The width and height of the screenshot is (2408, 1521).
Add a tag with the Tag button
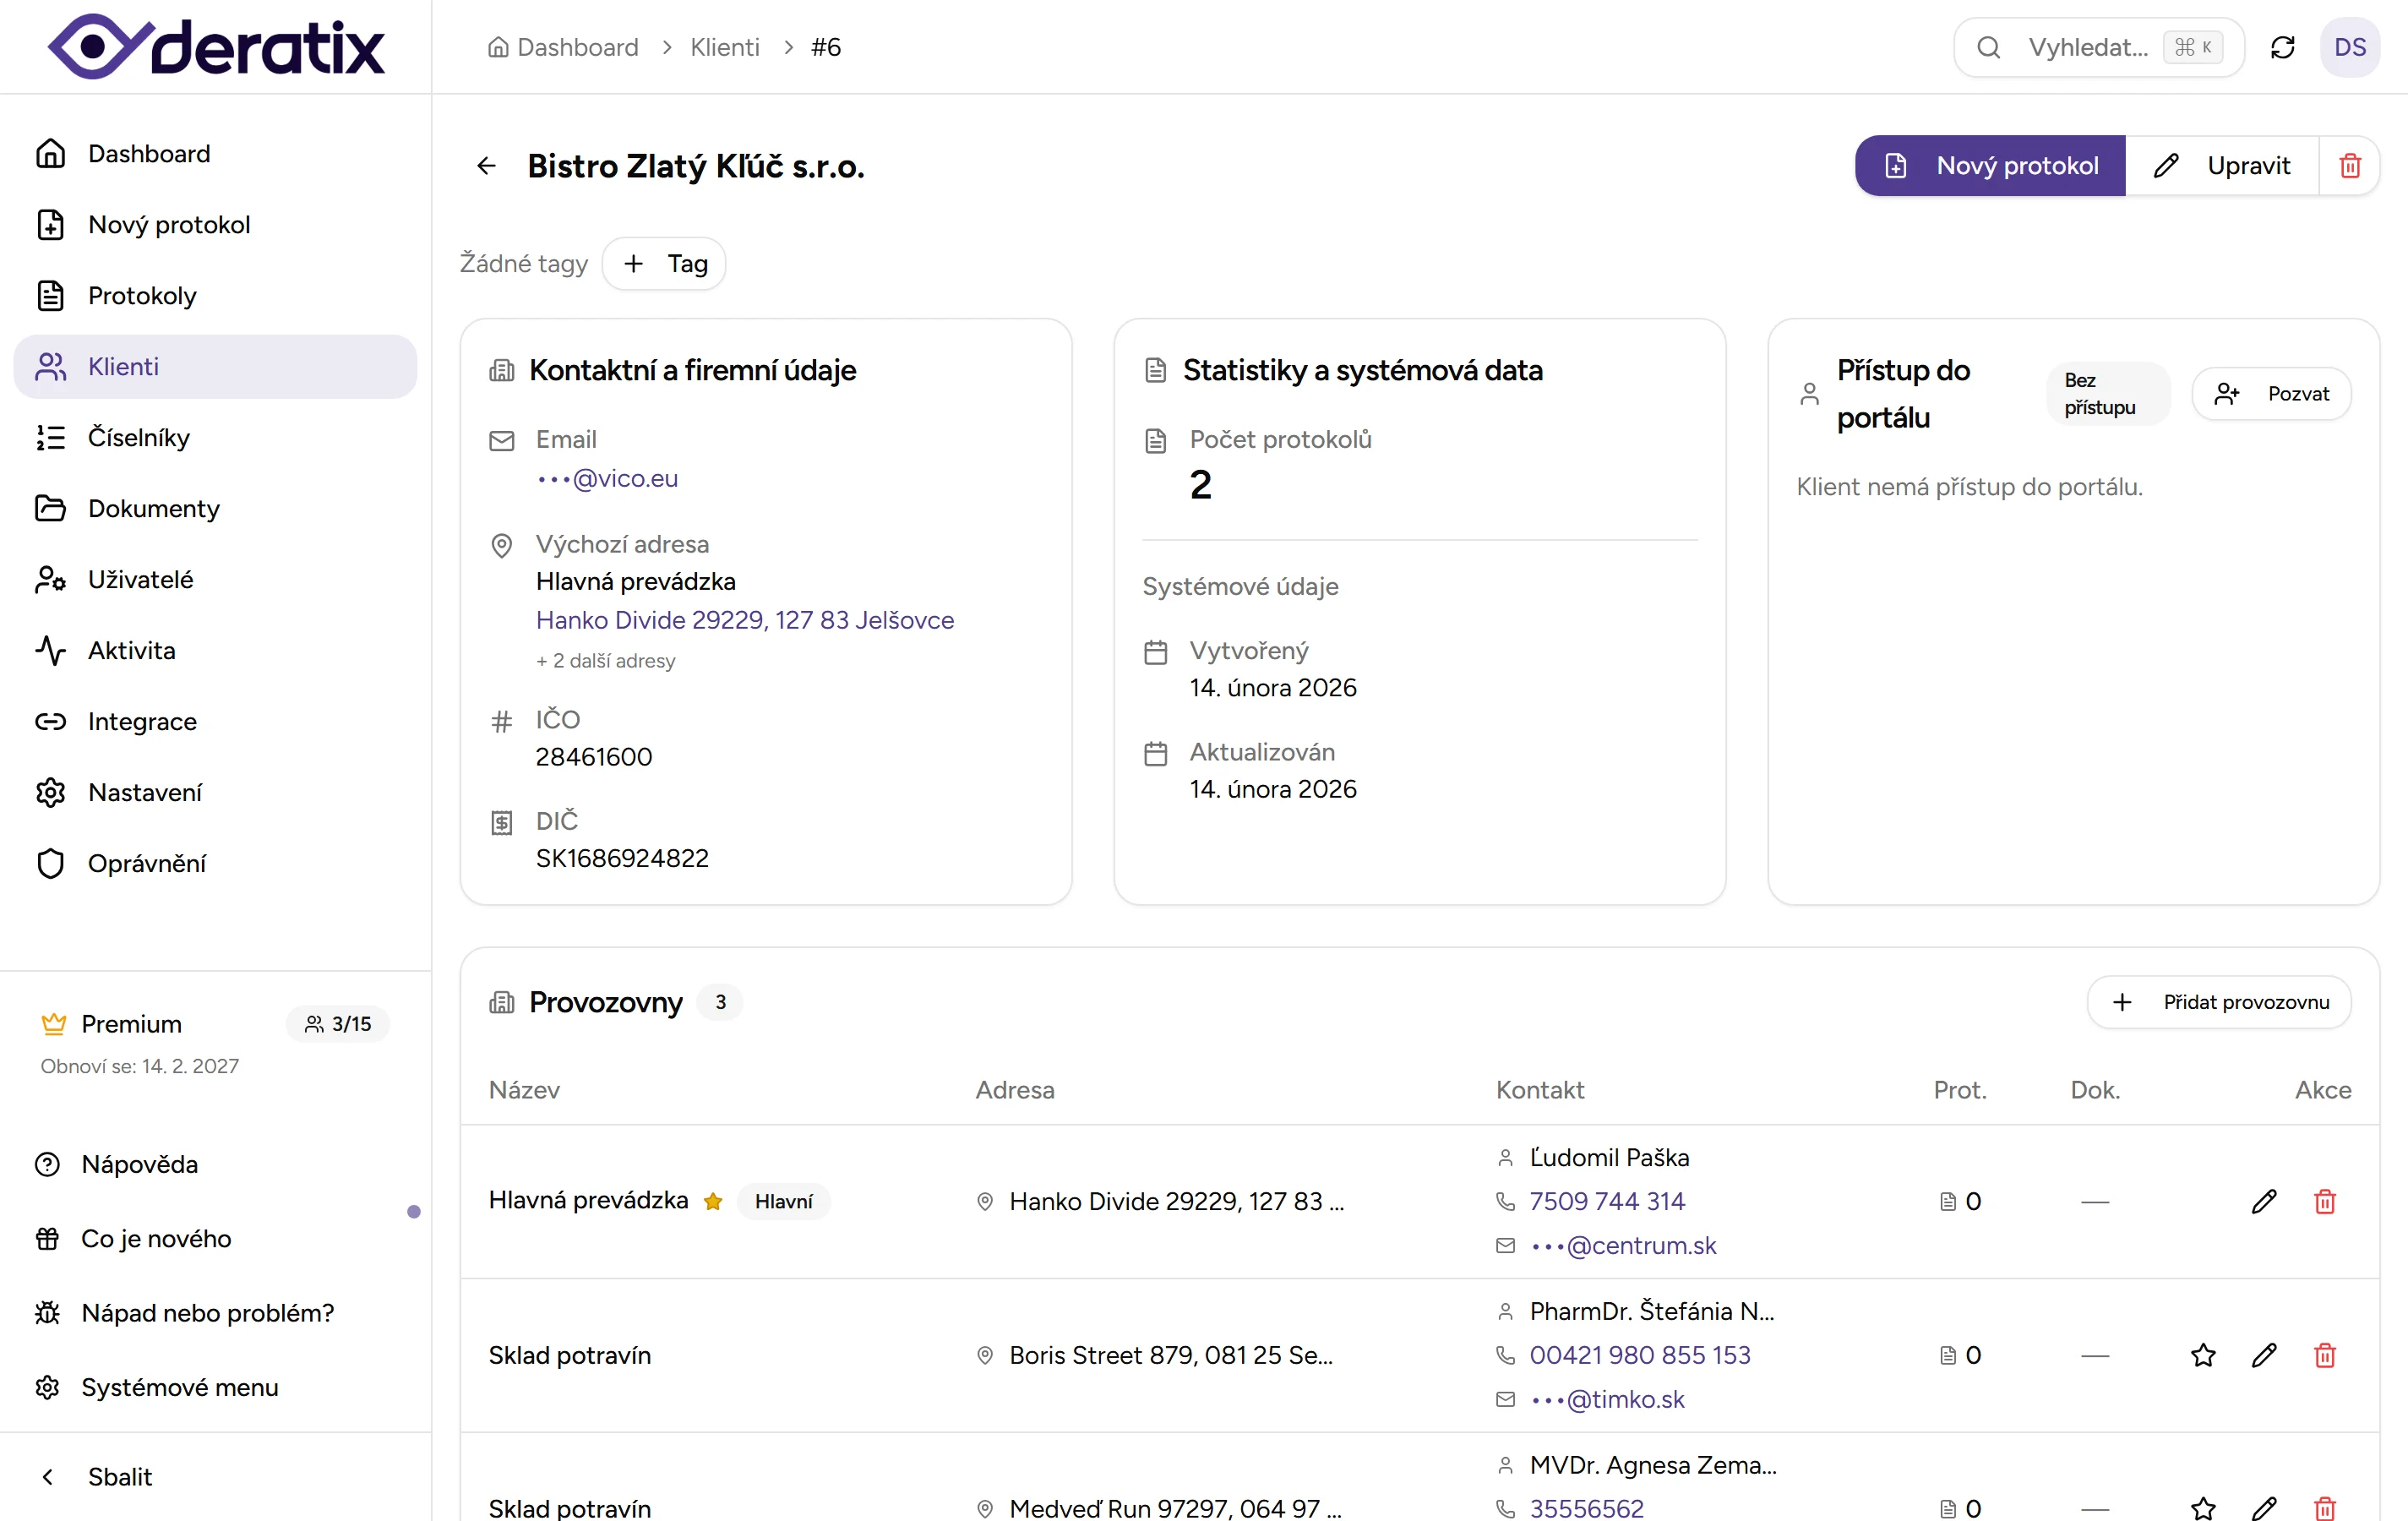click(664, 263)
